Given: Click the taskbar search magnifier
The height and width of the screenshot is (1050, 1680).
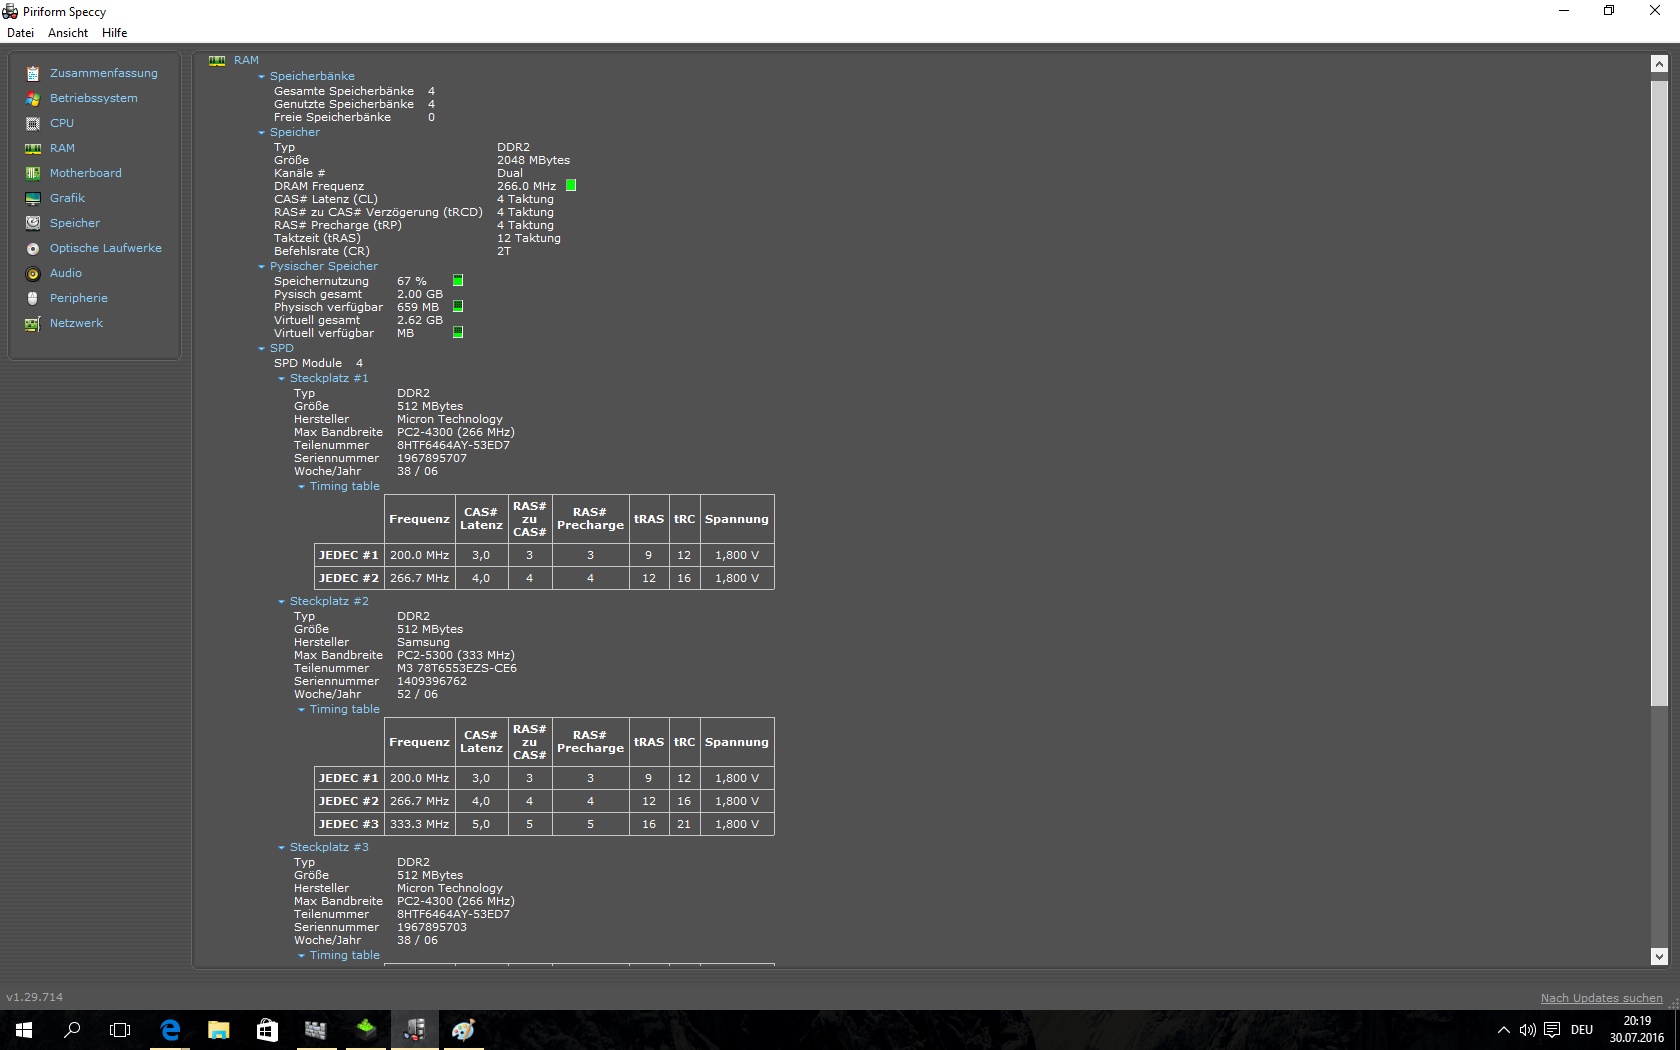Looking at the screenshot, I should point(72,1030).
